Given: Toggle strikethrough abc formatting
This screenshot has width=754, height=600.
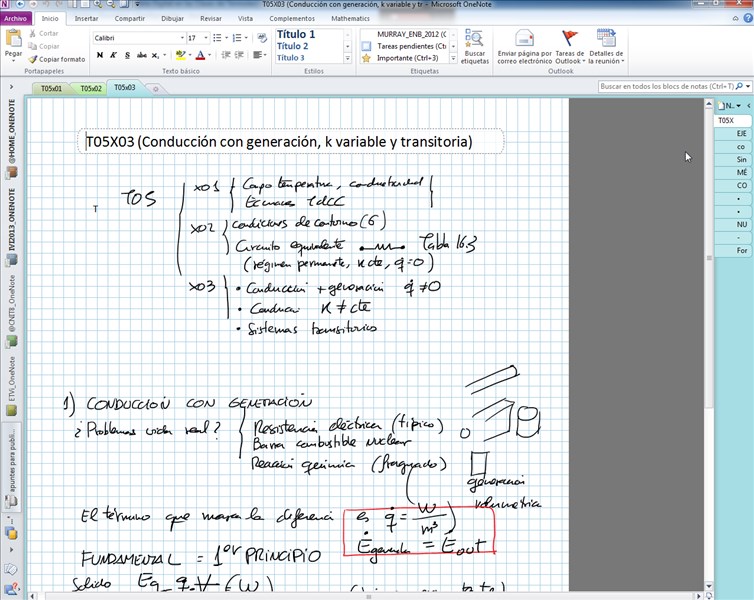Looking at the screenshot, I should tap(141, 55).
